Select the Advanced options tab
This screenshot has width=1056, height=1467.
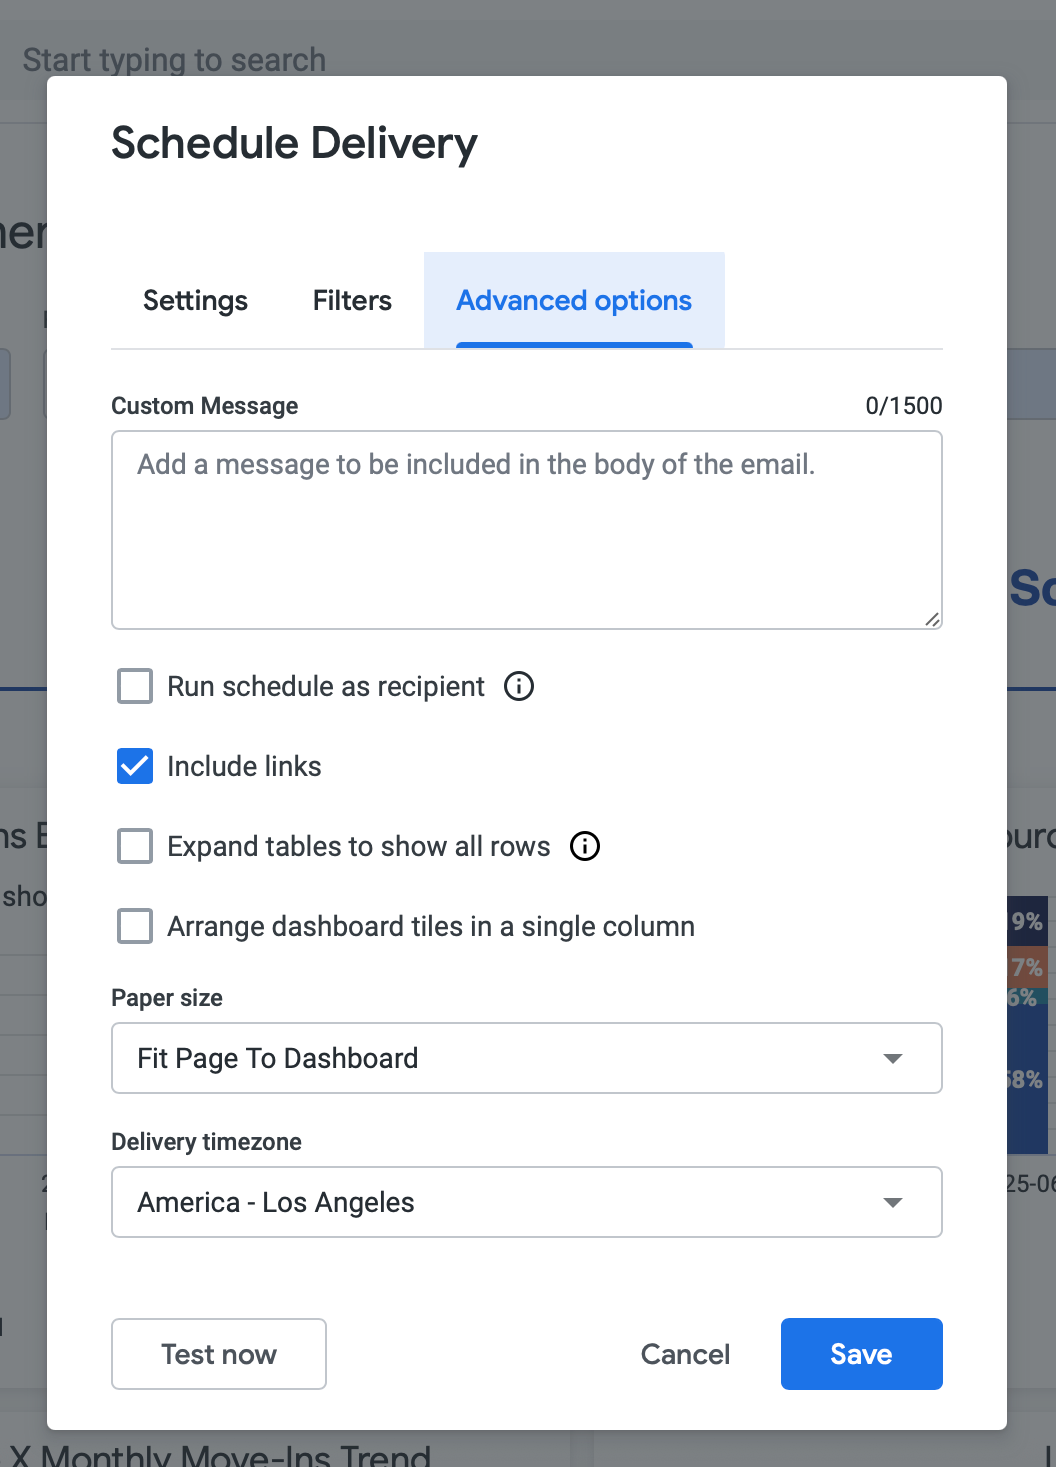click(x=574, y=301)
